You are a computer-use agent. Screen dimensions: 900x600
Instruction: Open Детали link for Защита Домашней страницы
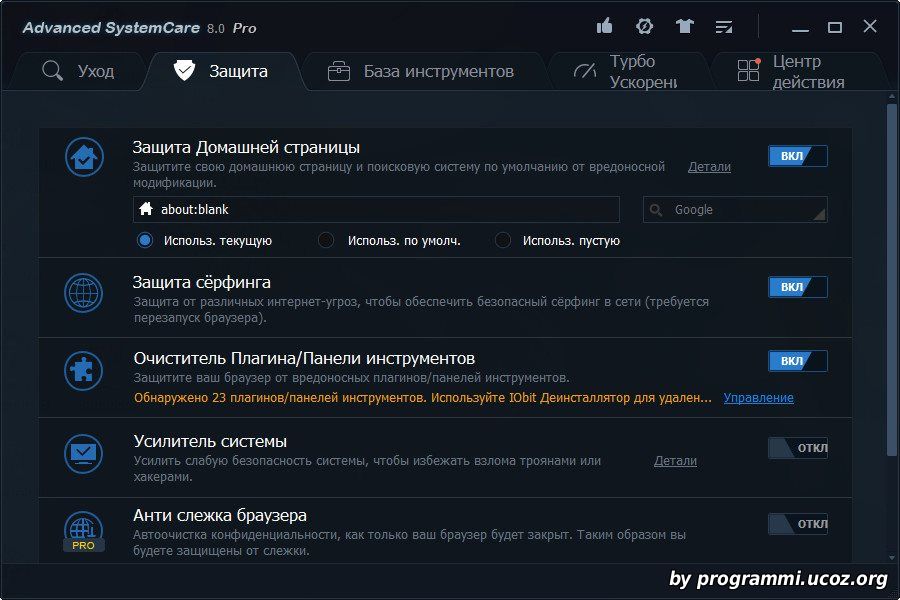pos(709,167)
